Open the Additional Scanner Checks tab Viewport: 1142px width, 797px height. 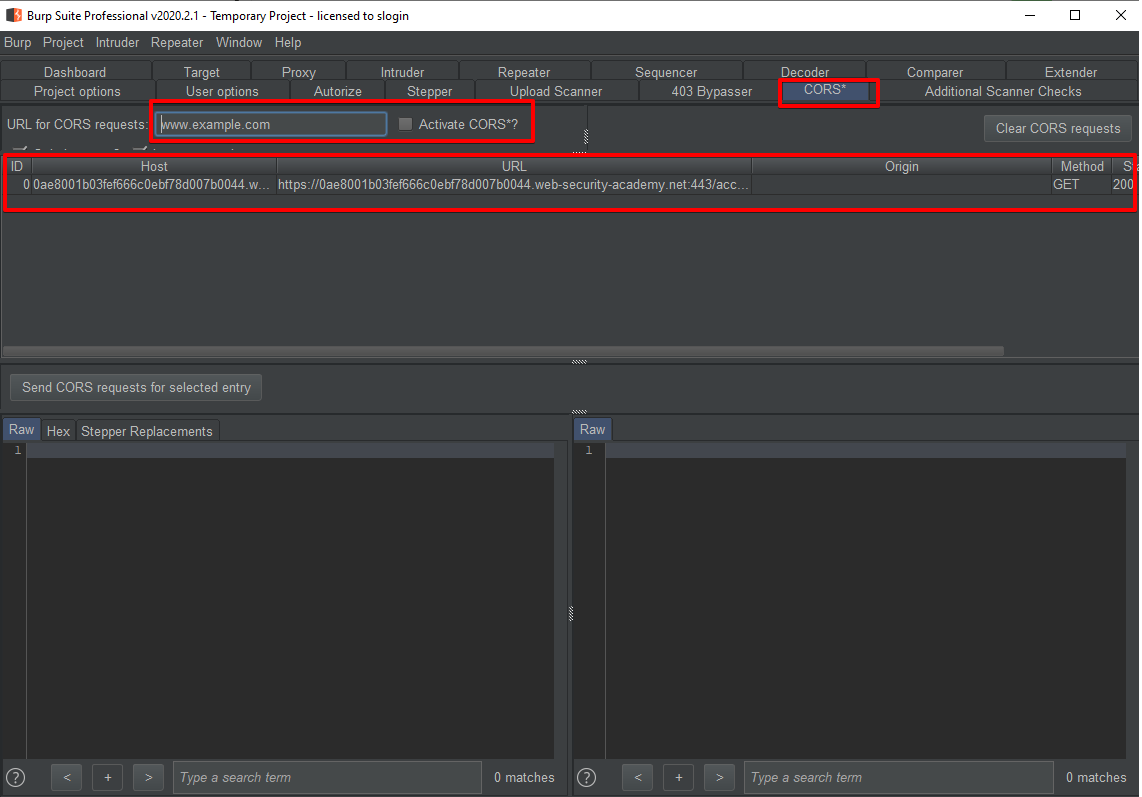click(x=1003, y=91)
